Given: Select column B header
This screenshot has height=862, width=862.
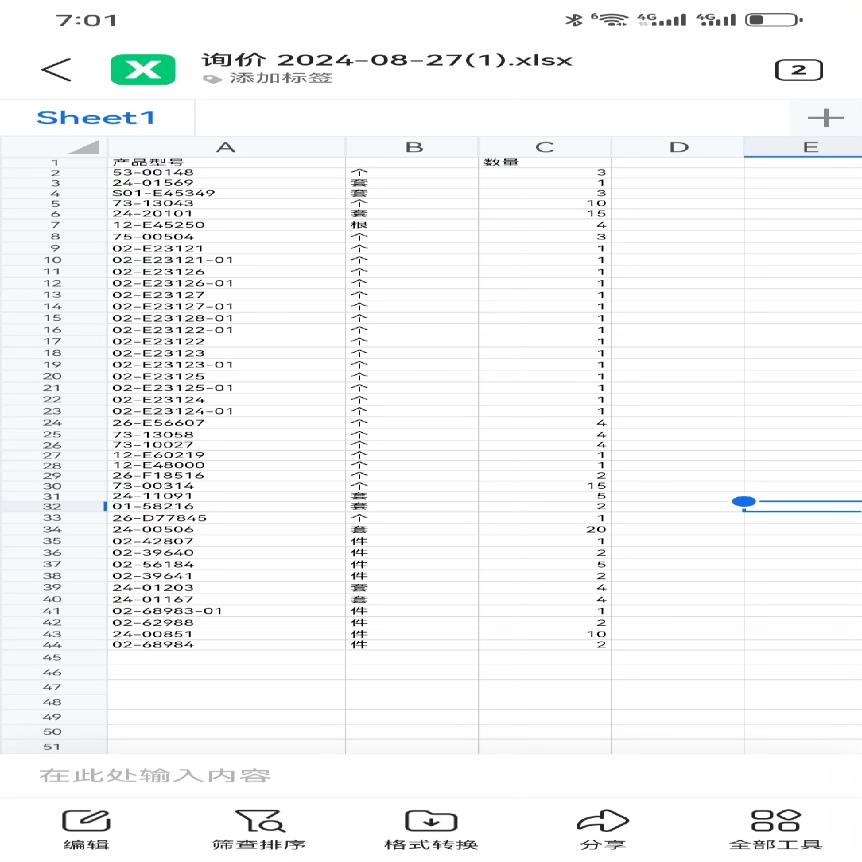Looking at the screenshot, I should click(x=412, y=147).
